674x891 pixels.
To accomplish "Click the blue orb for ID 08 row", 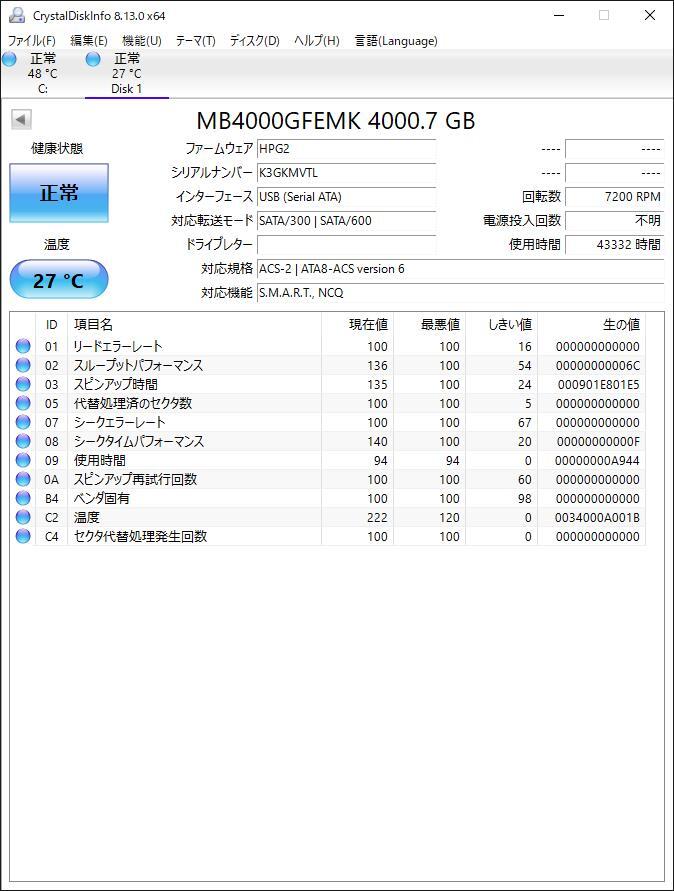I will pos(23,441).
